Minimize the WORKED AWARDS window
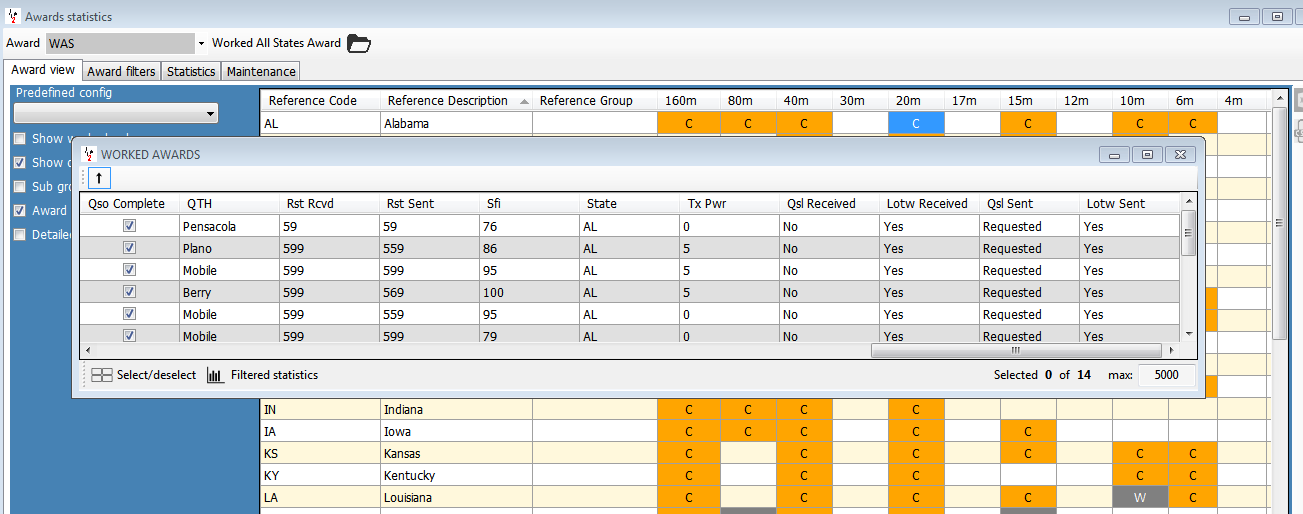Screen dimensions: 1303x514 pos(1114,154)
